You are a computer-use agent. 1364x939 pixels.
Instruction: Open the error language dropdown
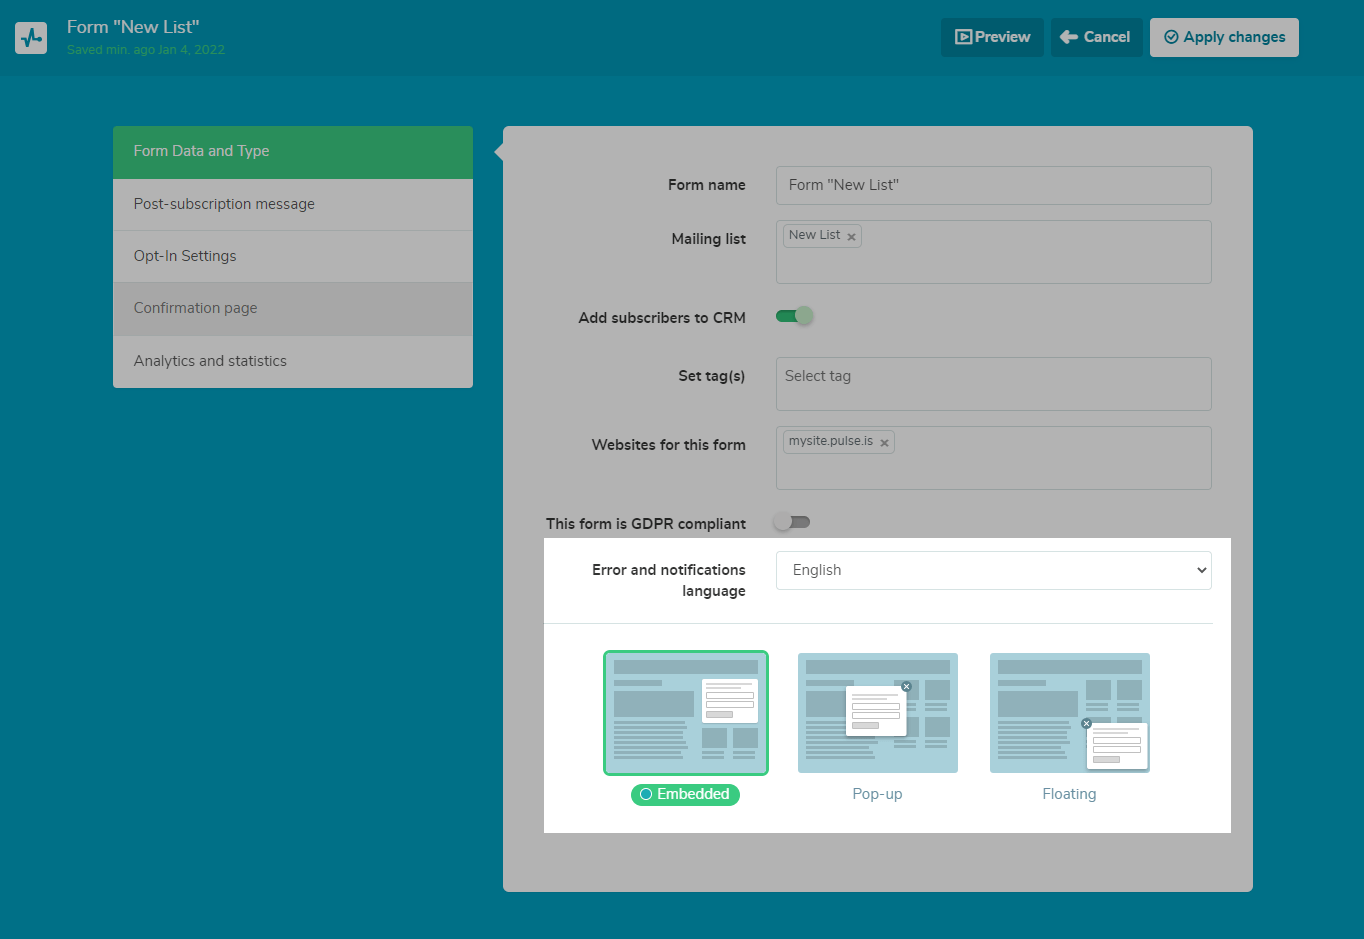click(x=993, y=570)
